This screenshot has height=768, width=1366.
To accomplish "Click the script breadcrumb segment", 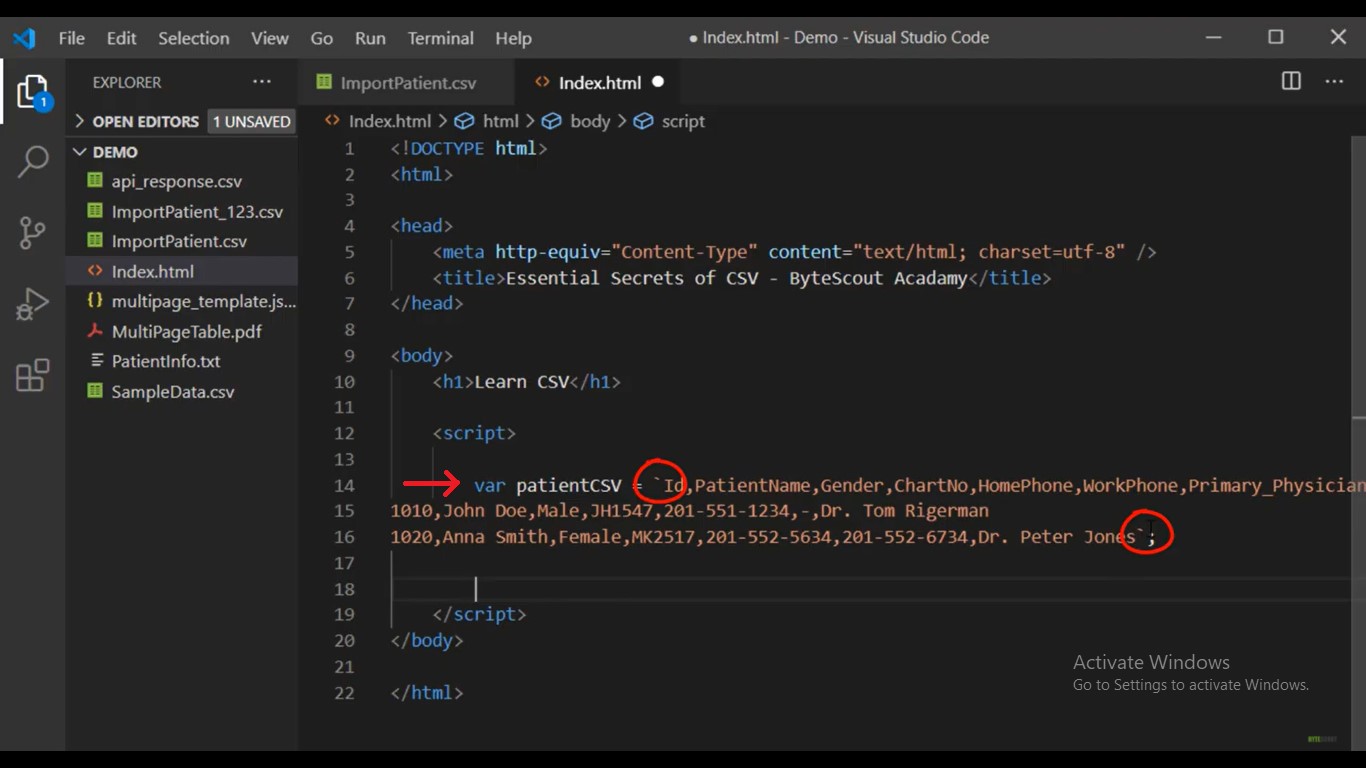I will pos(683,121).
